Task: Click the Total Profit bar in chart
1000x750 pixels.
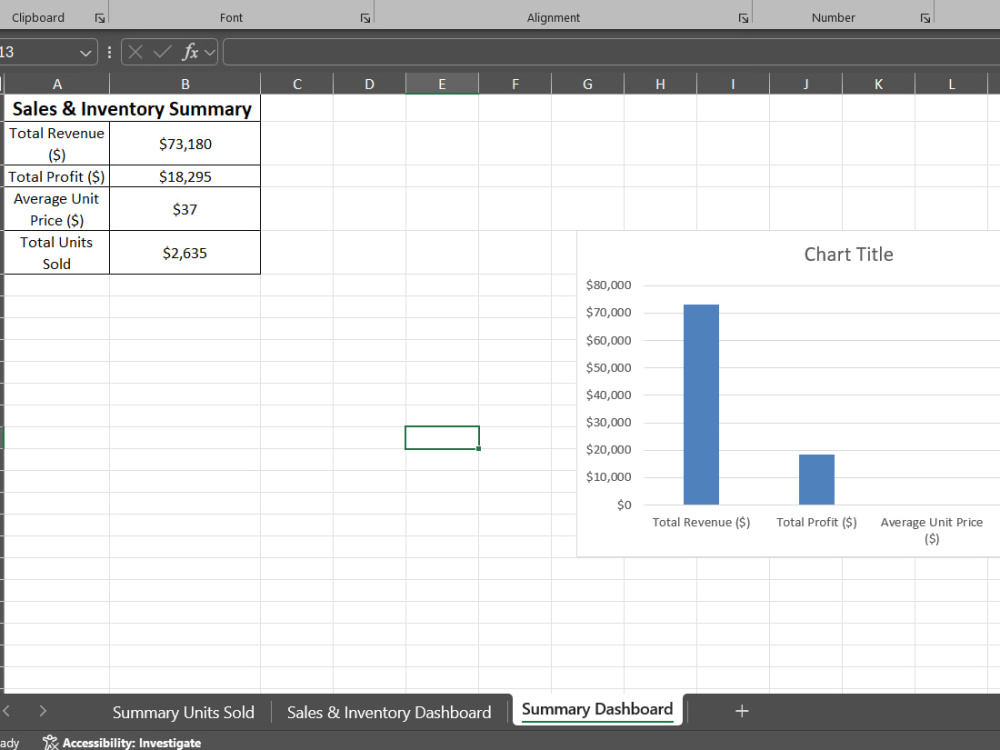Action: coord(816,480)
